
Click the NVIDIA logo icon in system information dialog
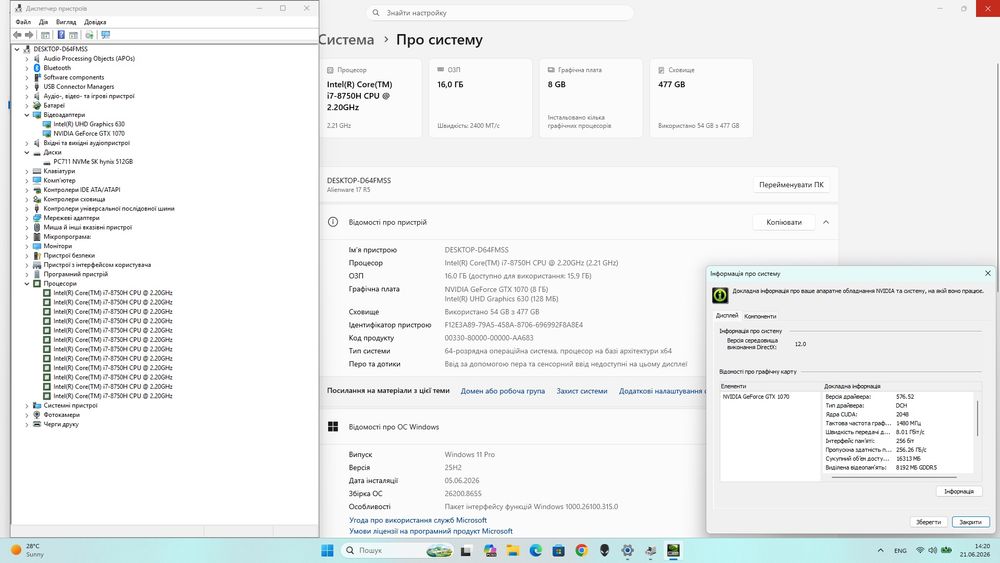720,295
